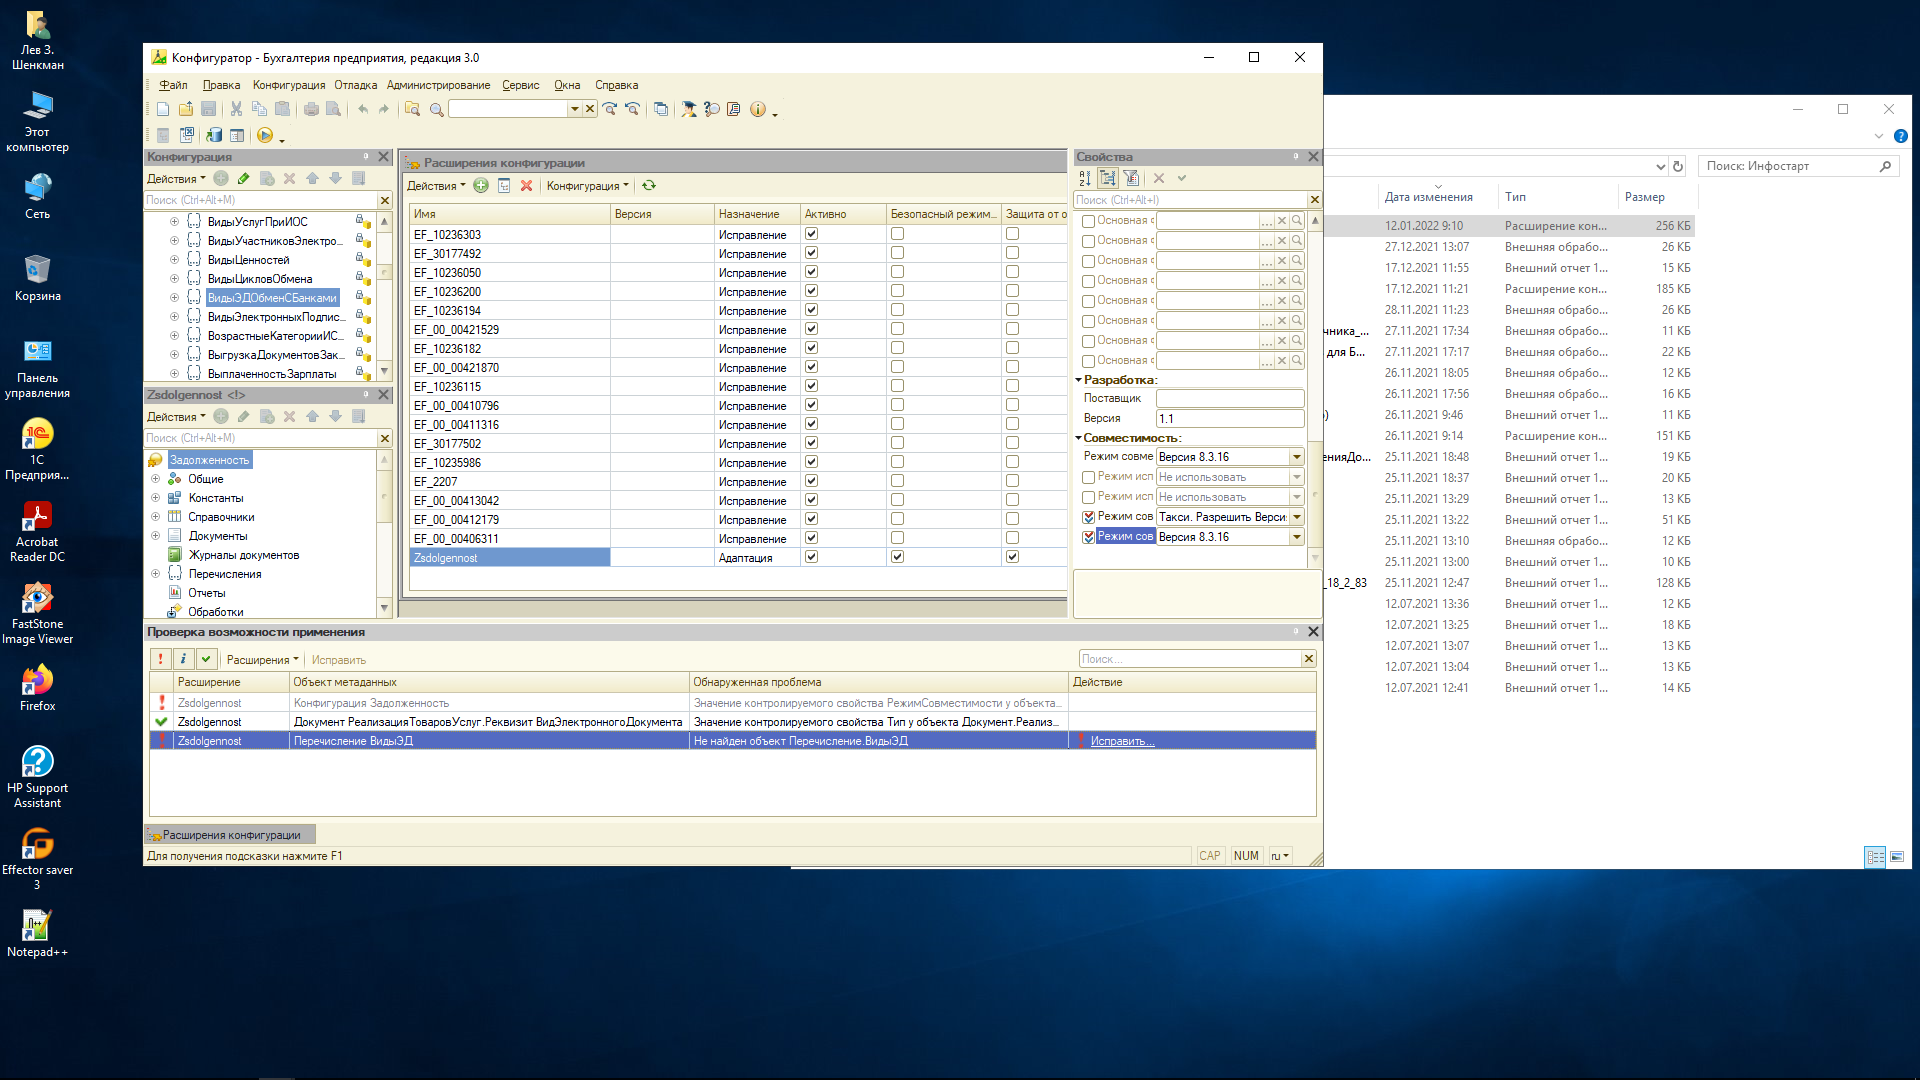Click the green Refresh icon in Extensions toolbar
Viewport: 1920px width, 1080px height.
coord(649,185)
